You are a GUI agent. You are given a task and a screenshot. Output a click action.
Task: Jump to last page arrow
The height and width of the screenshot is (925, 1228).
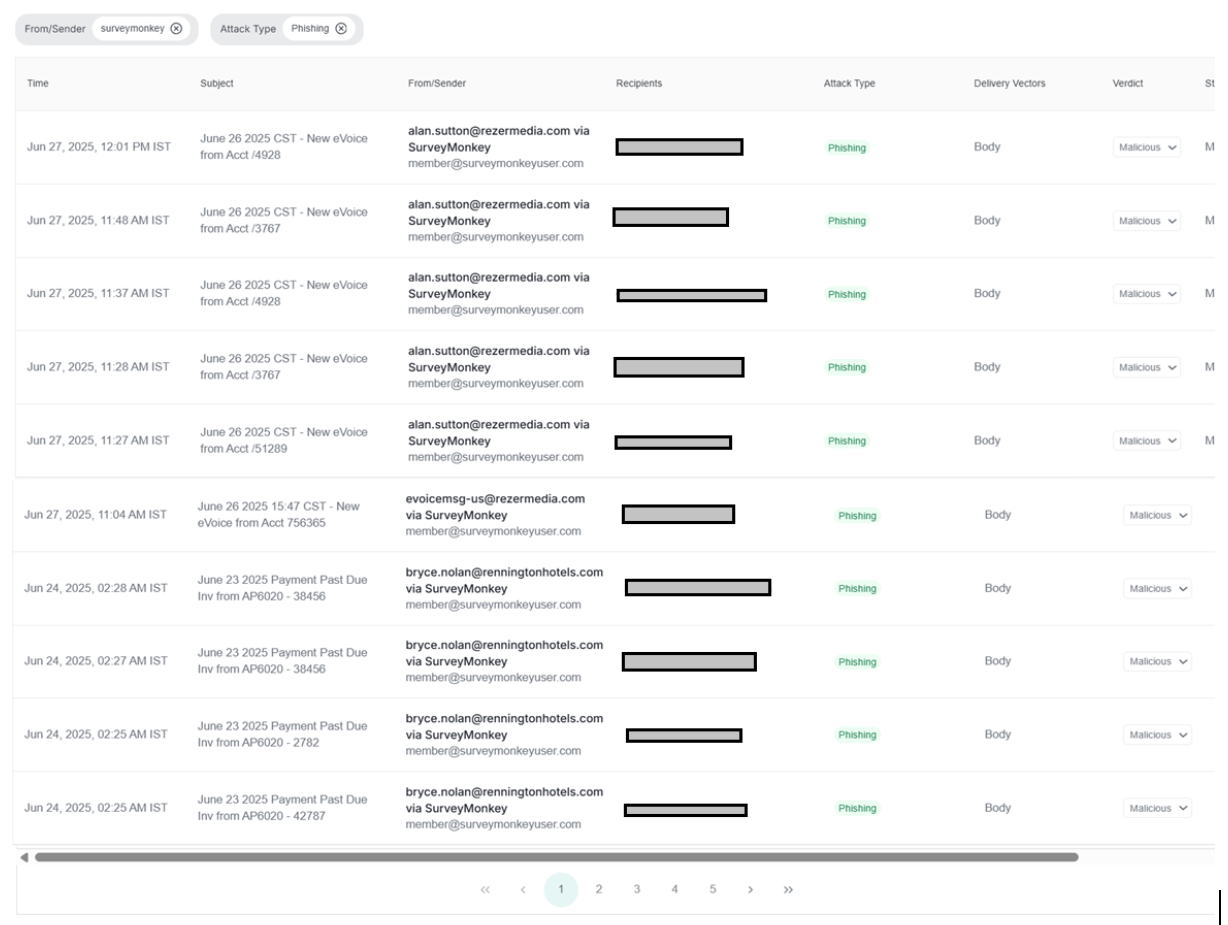788,890
